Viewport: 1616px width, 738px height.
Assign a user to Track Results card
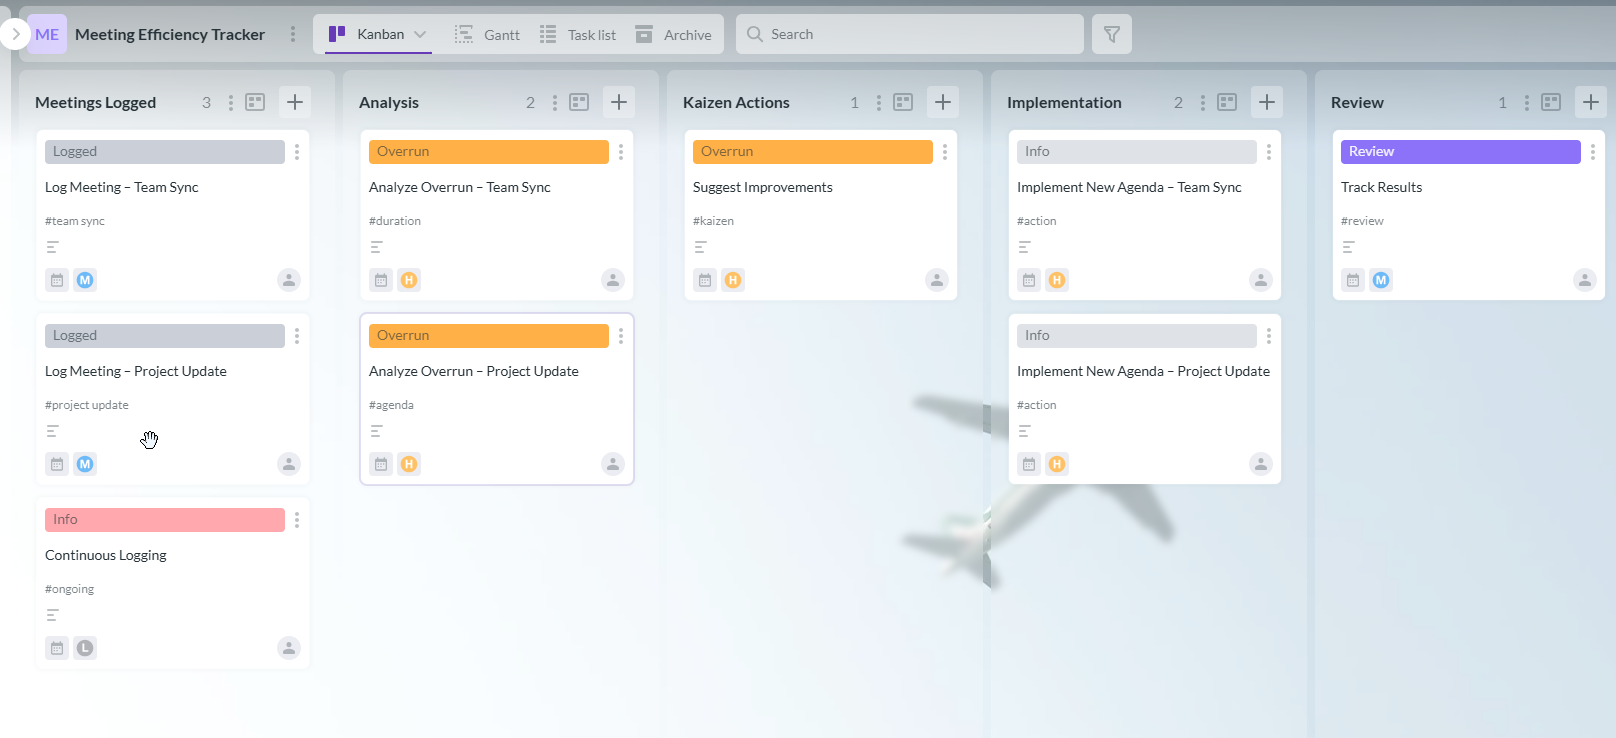pos(1585,280)
